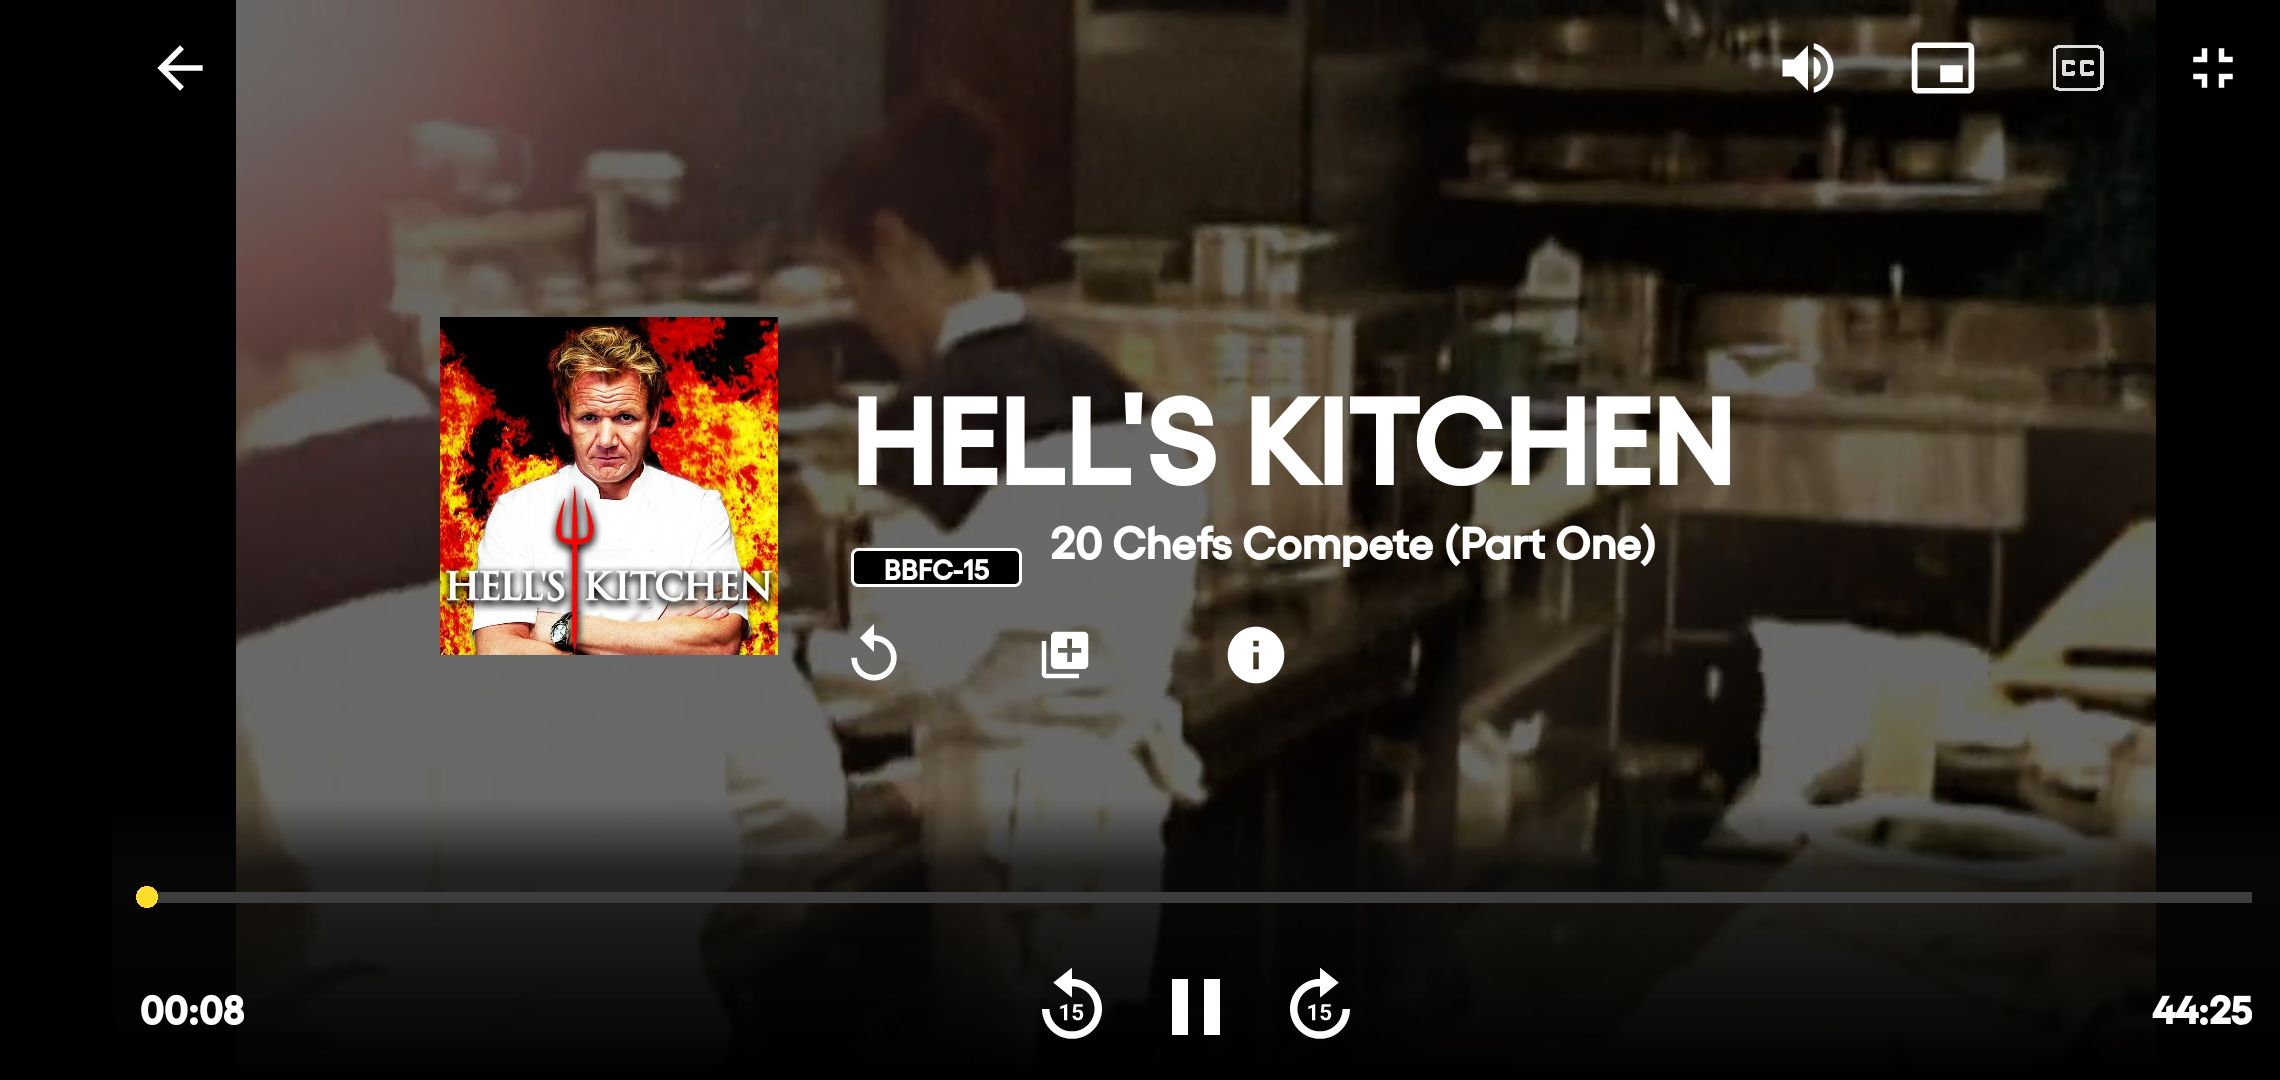Click the HELL'S KITCHEN show title
Image resolution: width=2280 pixels, height=1080 pixels.
pyautogui.click(x=1292, y=440)
